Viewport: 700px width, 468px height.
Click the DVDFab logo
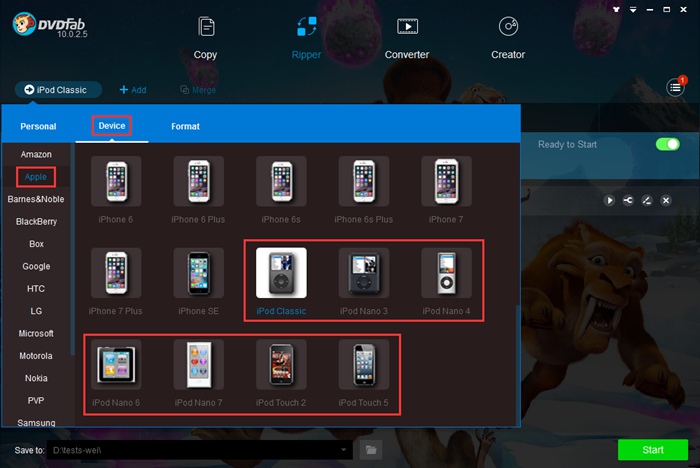[49, 25]
